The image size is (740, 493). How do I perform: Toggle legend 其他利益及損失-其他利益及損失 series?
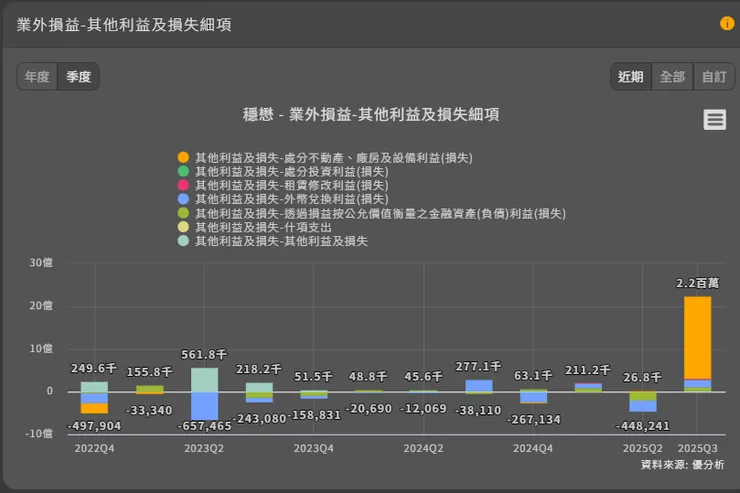(x=273, y=241)
